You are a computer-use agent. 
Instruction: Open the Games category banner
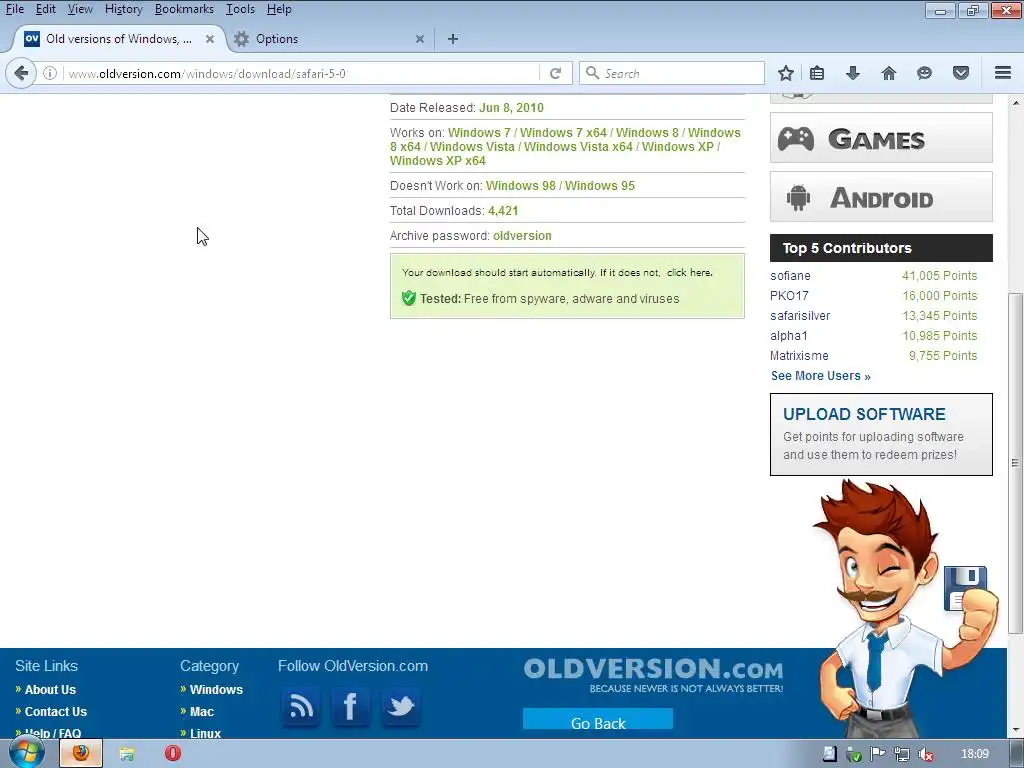(x=881, y=138)
